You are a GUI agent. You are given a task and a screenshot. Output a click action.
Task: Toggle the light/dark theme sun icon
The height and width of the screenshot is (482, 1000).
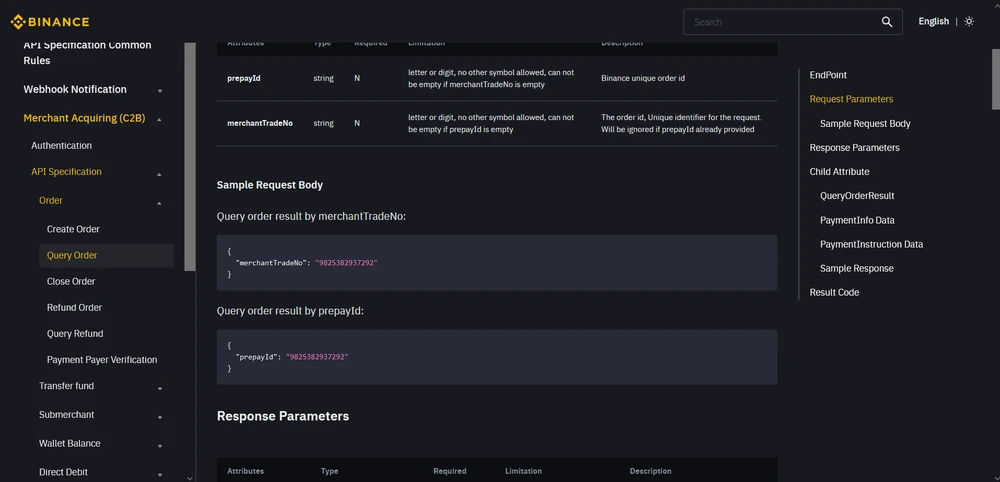pos(969,22)
